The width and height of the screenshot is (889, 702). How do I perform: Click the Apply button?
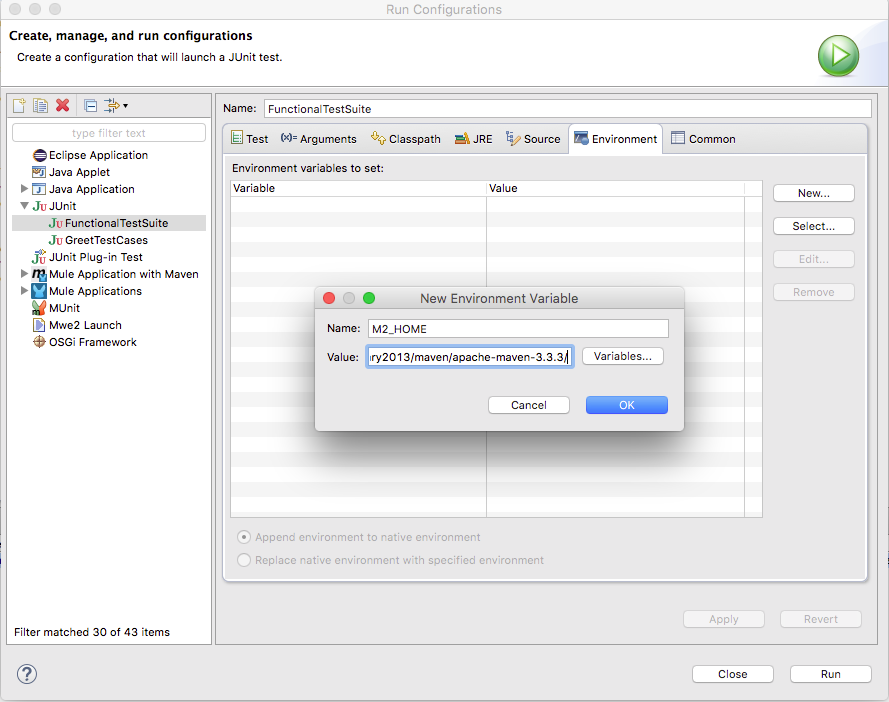click(723, 619)
